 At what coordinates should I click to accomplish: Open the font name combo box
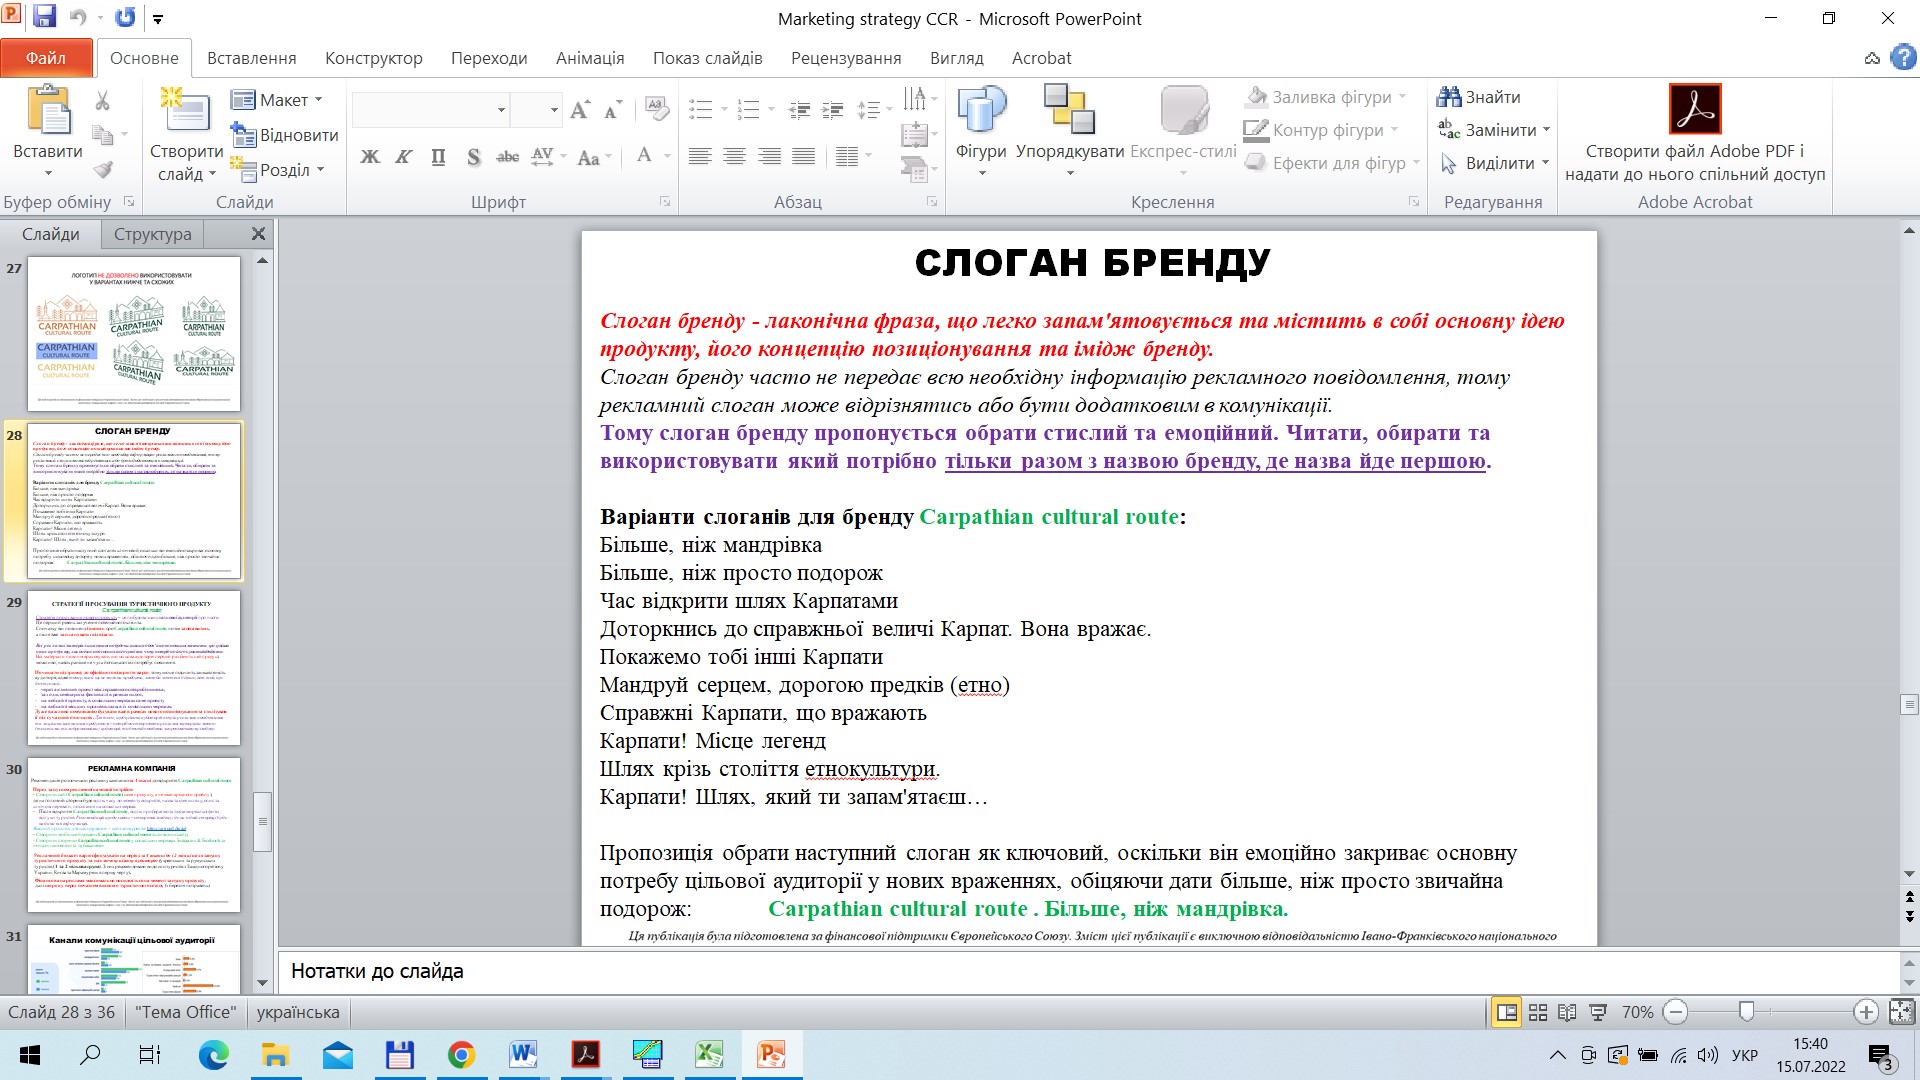[x=430, y=110]
